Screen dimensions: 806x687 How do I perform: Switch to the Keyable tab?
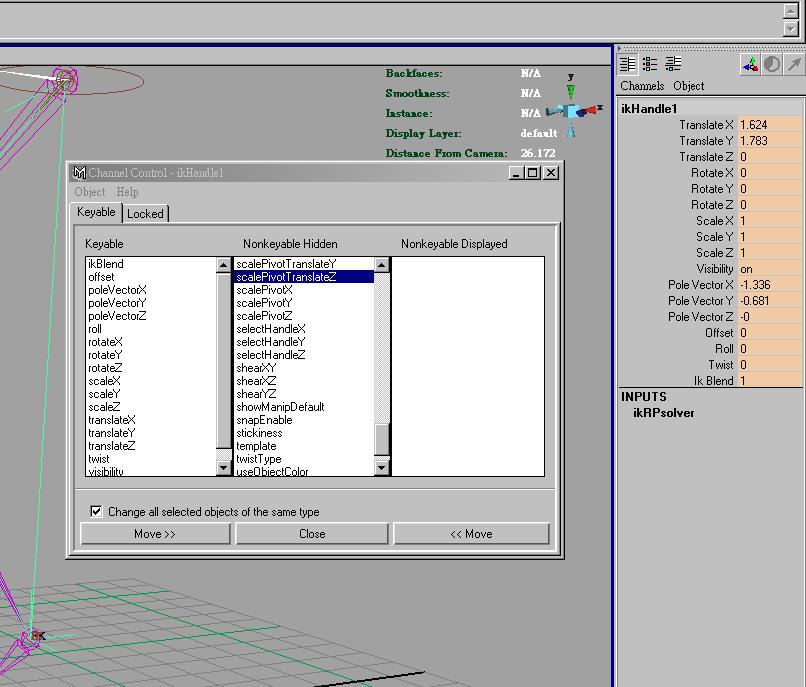(96, 212)
